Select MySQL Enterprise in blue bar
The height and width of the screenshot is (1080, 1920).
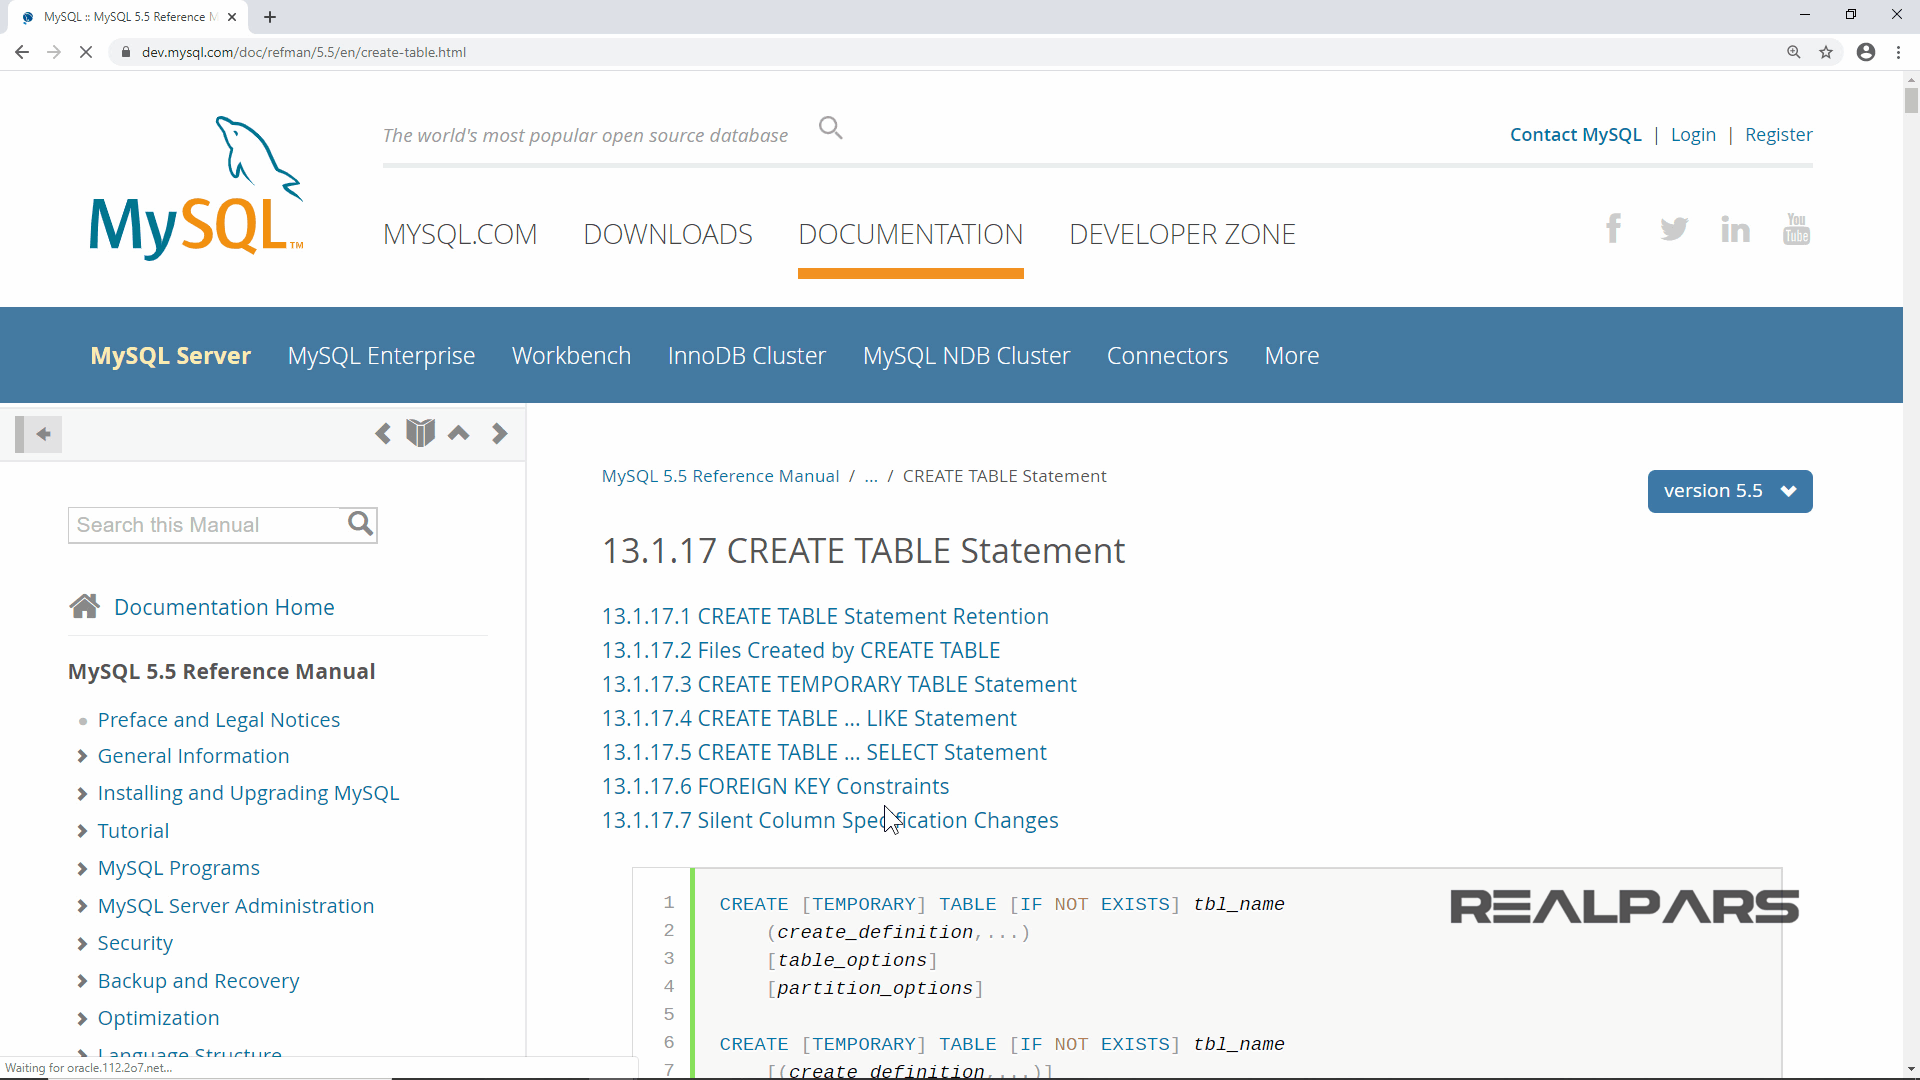381,356
